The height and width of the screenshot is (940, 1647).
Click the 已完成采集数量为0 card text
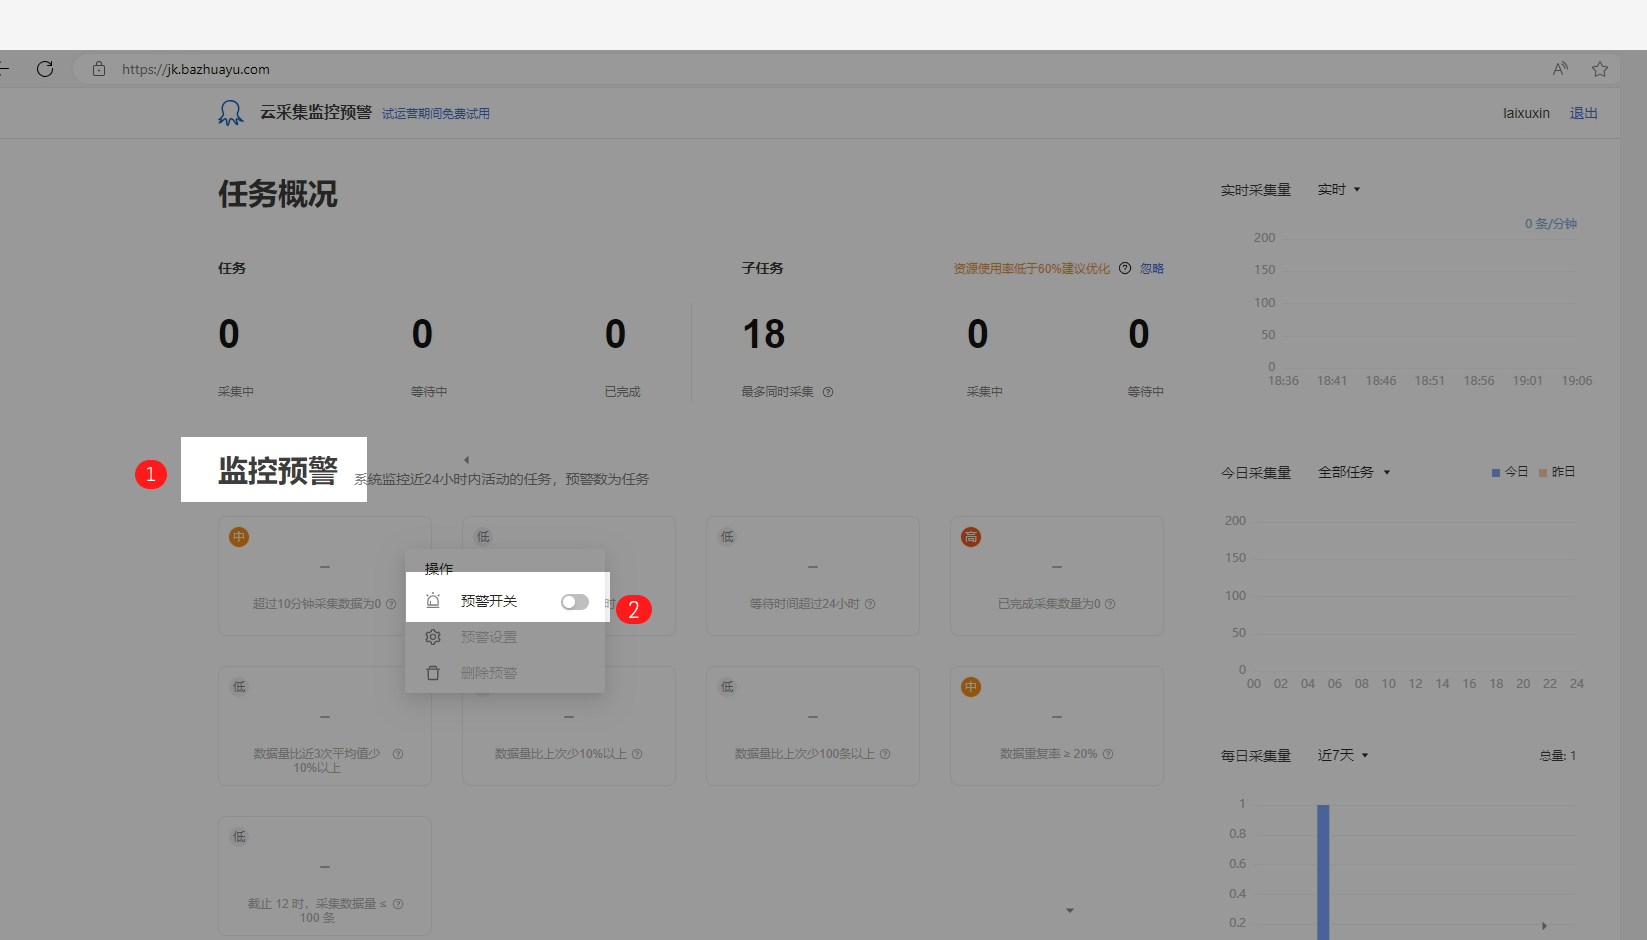tap(1049, 604)
